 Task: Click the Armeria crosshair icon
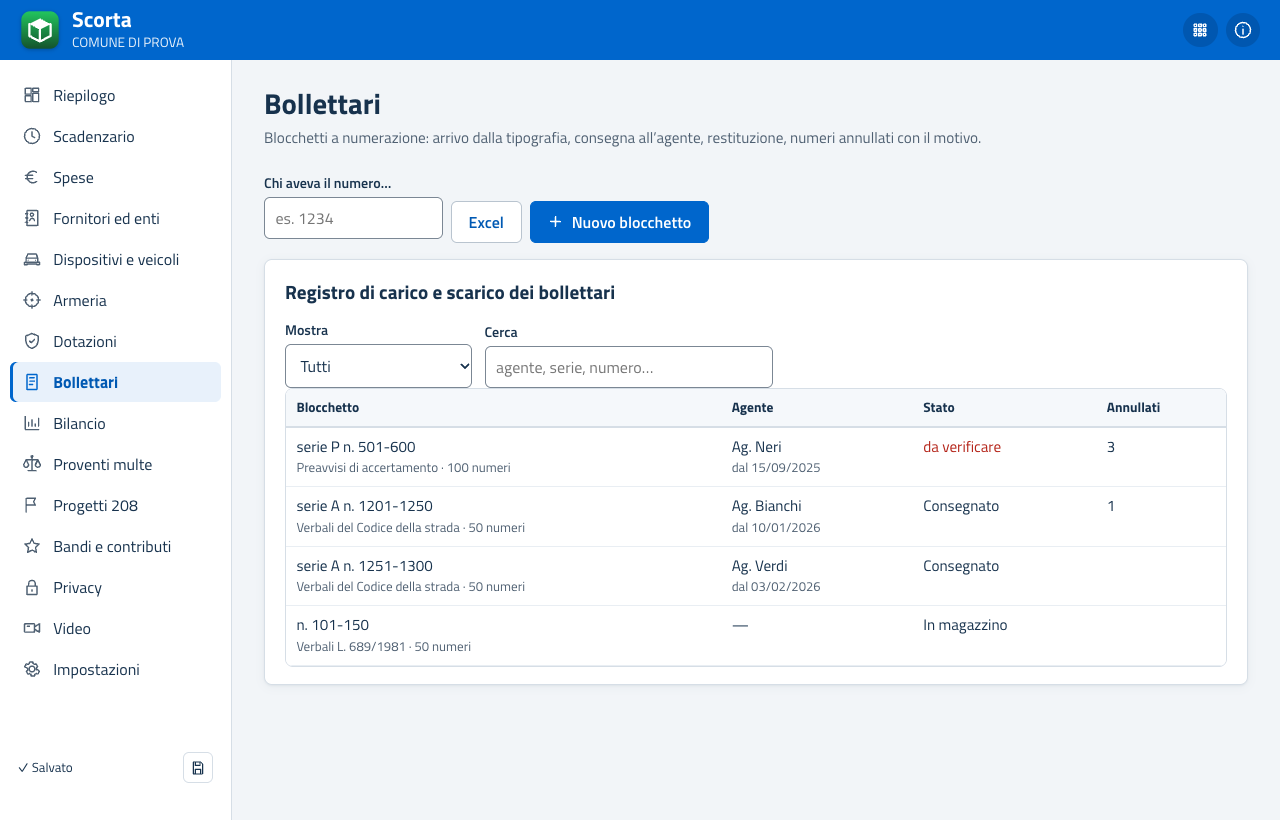(x=32, y=301)
